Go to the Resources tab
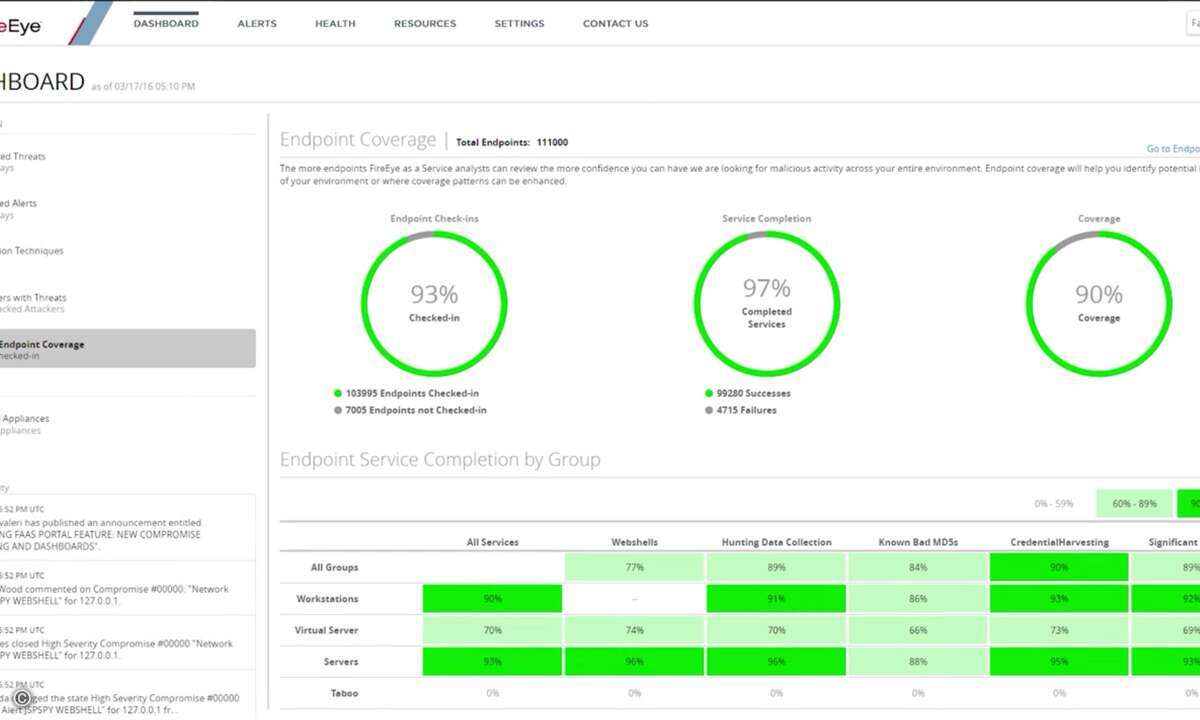Screen dimensions: 1200x720 click(x=425, y=23)
